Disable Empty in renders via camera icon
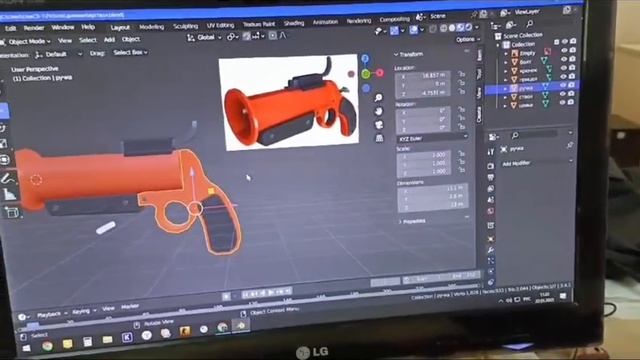This screenshot has height=360, width=640. 573,50
